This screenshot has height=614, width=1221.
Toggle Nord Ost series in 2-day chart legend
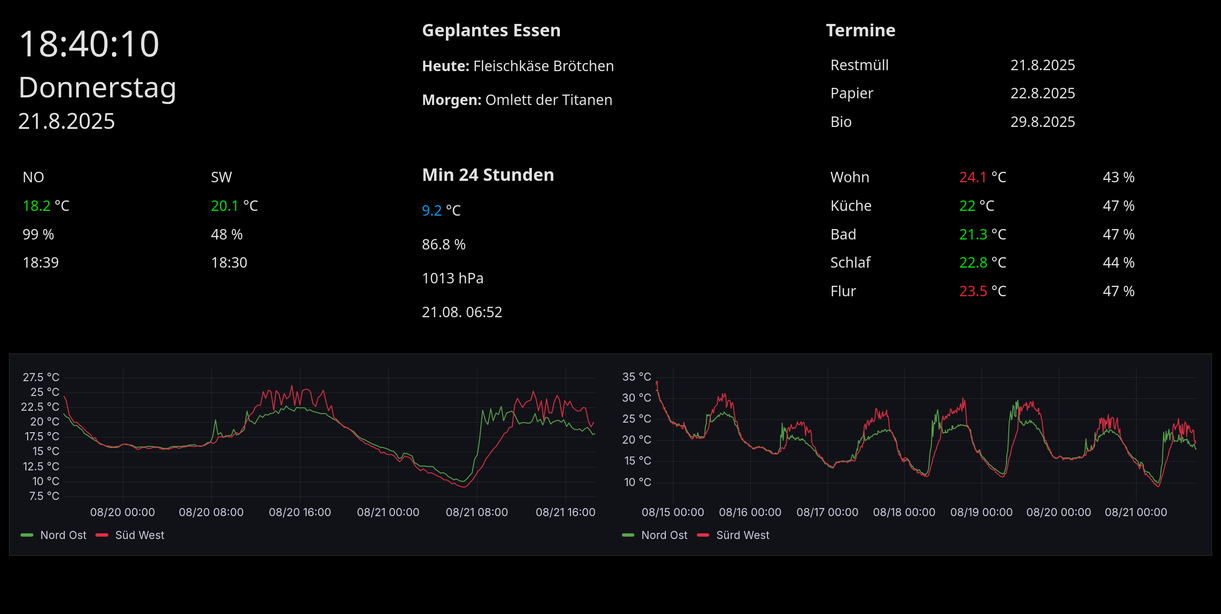click(62, 535)
